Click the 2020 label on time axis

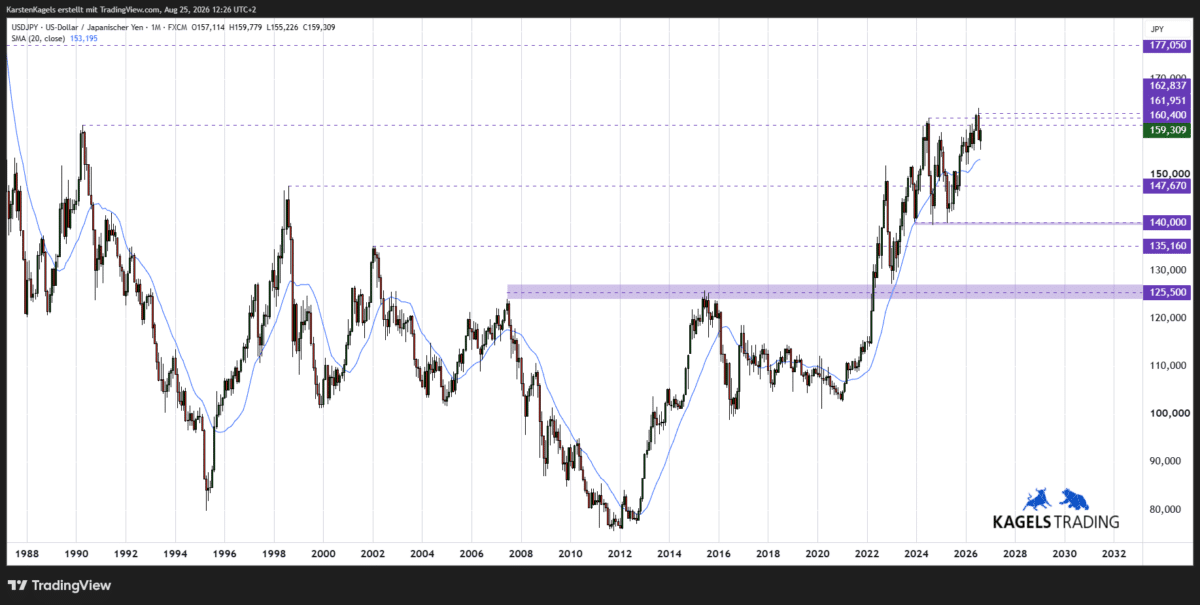click(818, 552)
